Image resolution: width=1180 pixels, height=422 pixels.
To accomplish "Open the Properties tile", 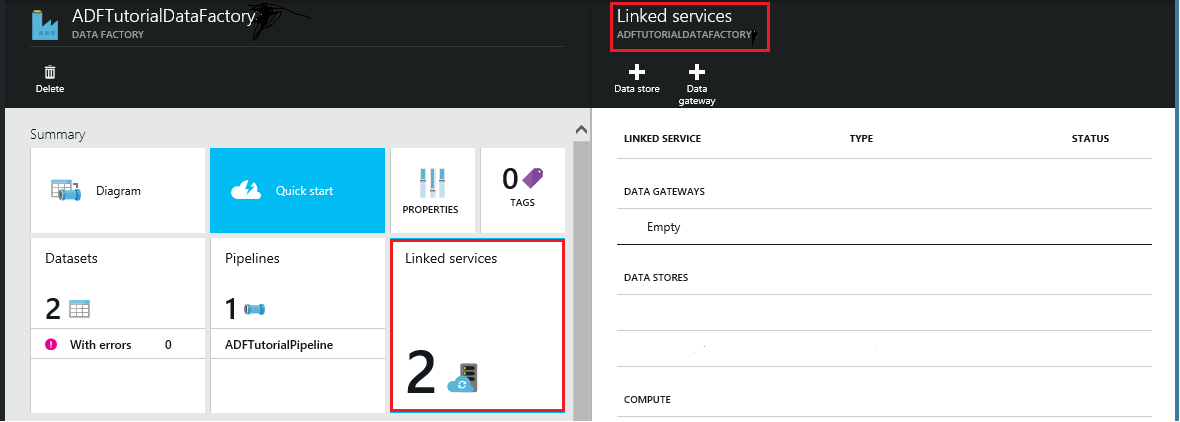I will [x=430, y=190].
